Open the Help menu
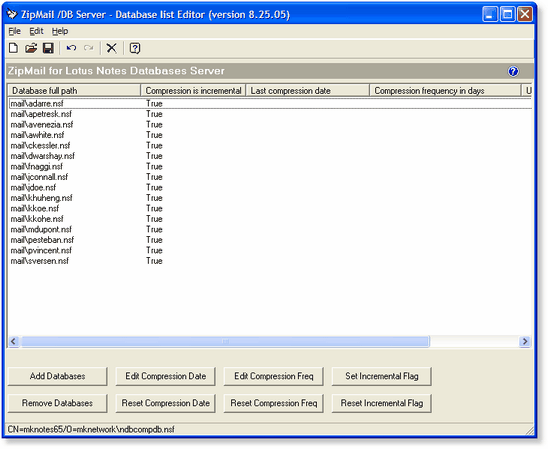This screenshot has height=449, width=548. click(60, 31)
